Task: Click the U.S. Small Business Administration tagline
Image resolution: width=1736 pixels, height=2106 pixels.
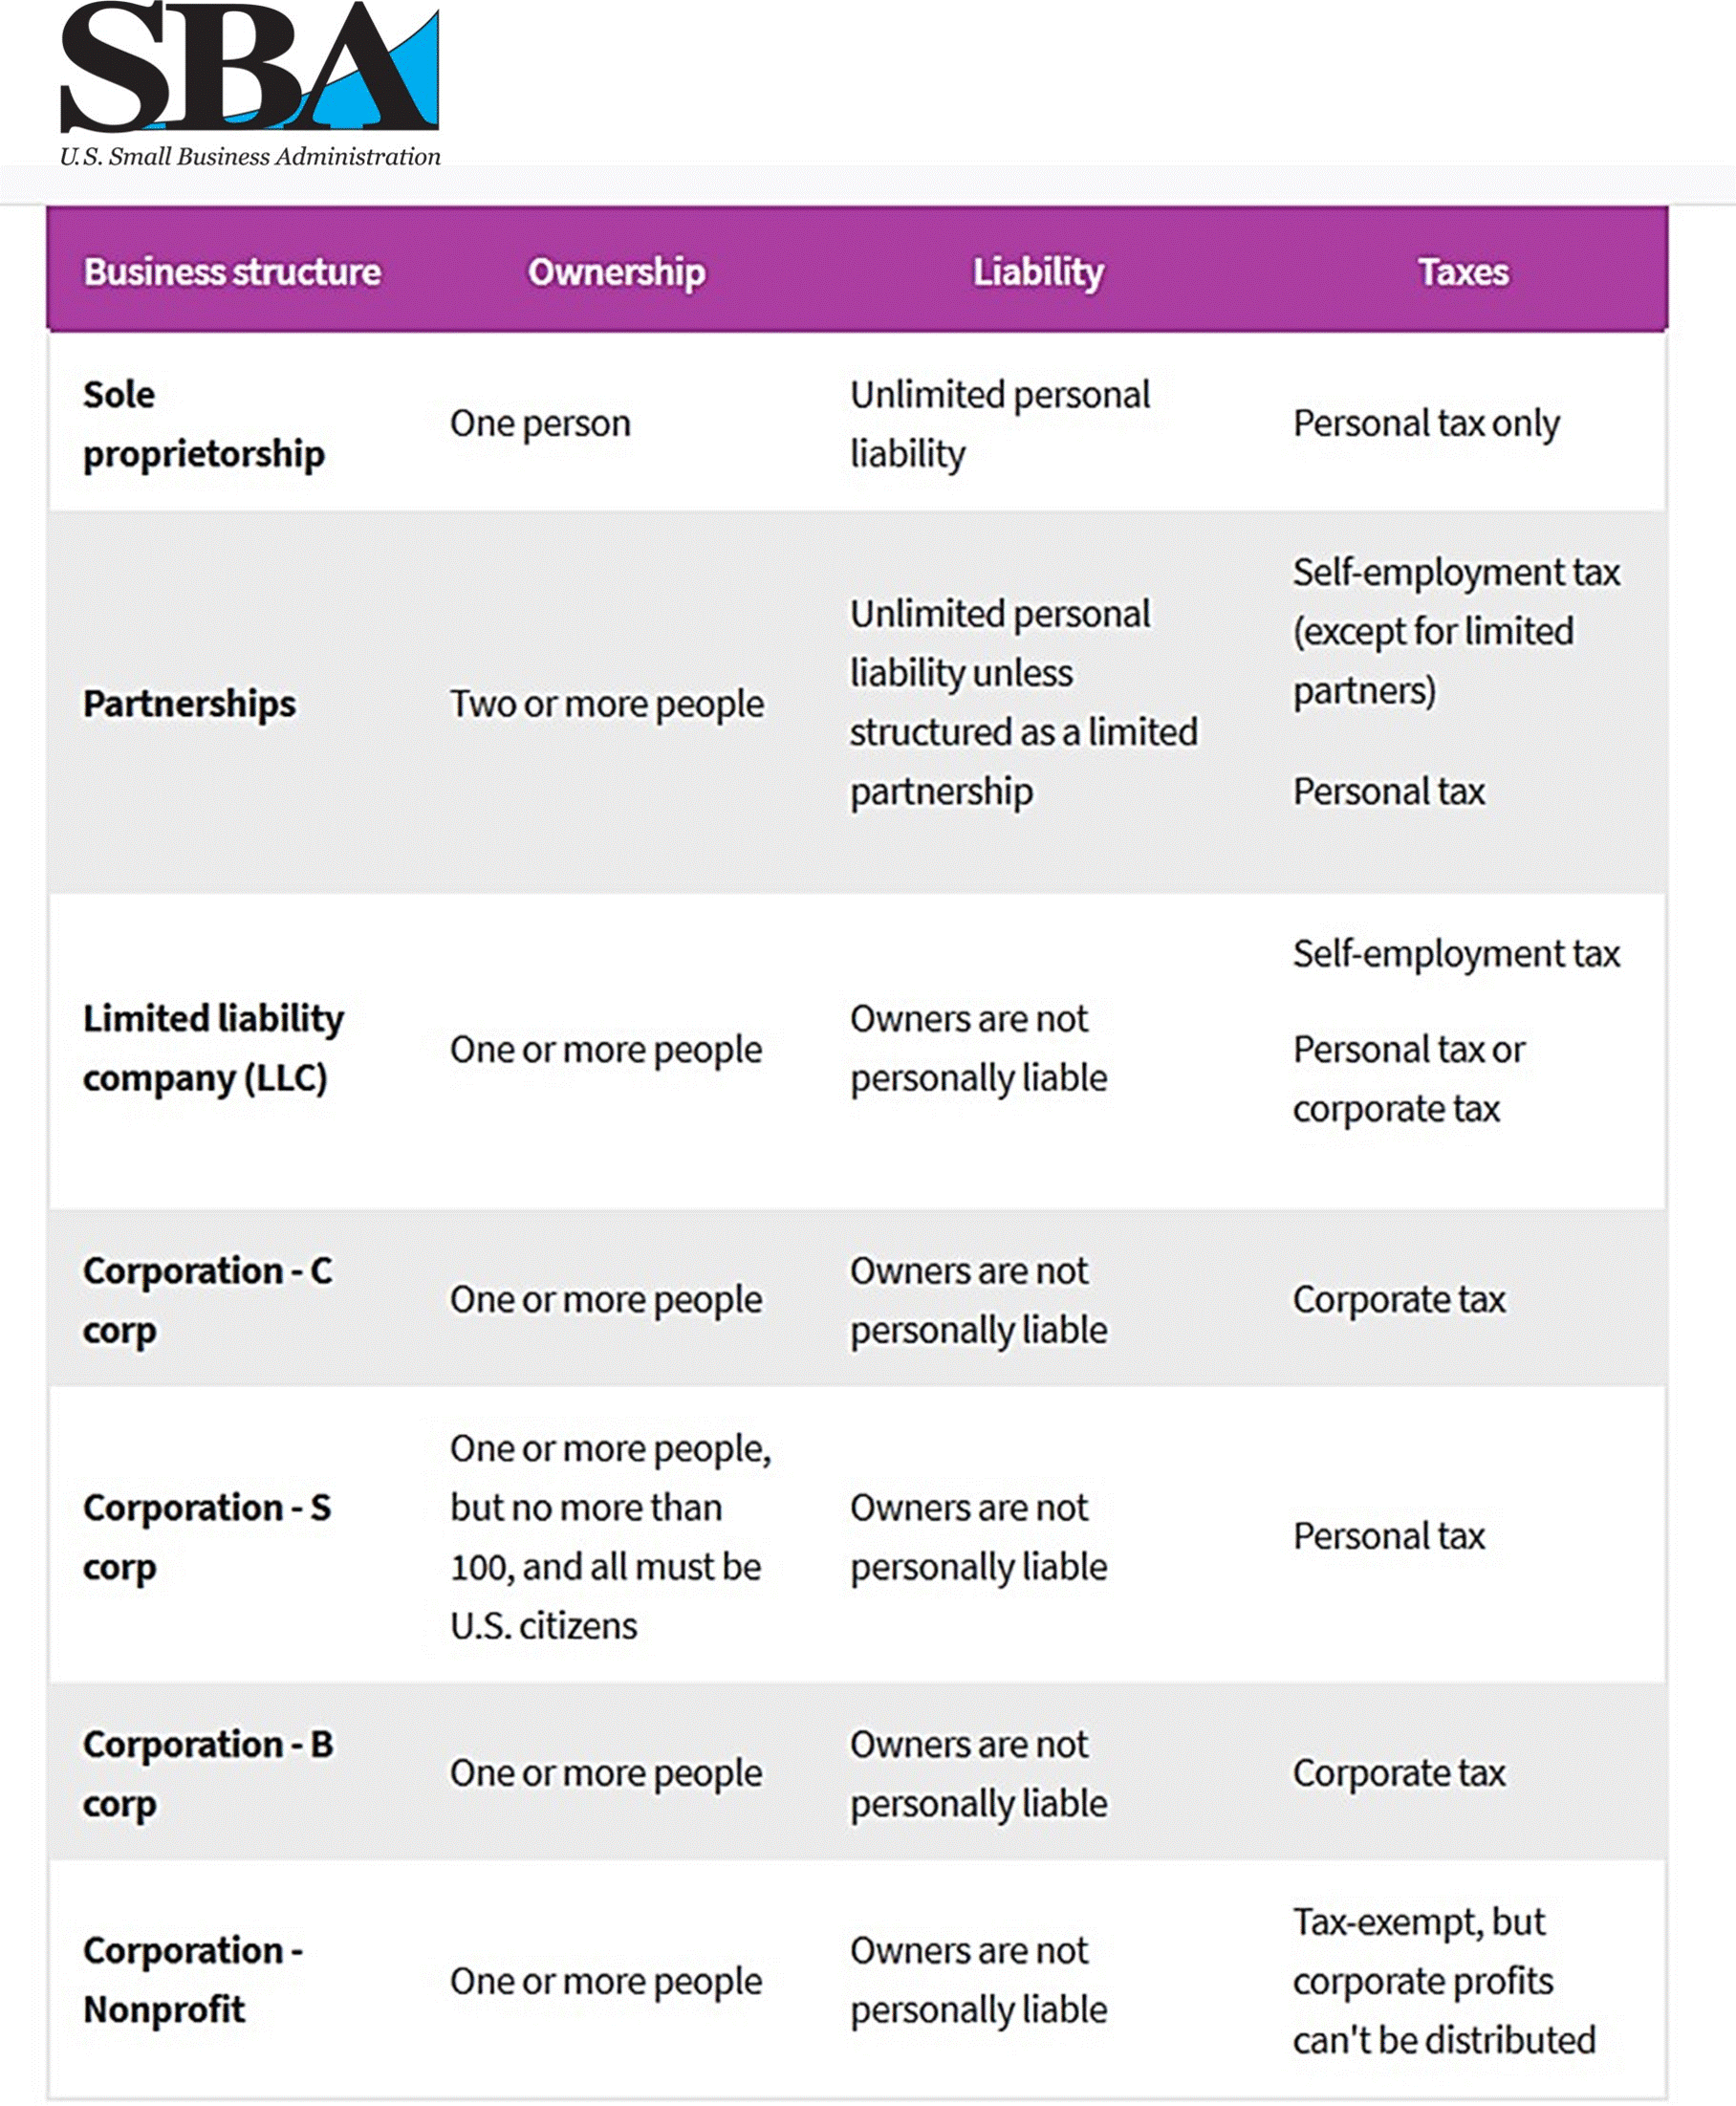Action: [250, 156]
